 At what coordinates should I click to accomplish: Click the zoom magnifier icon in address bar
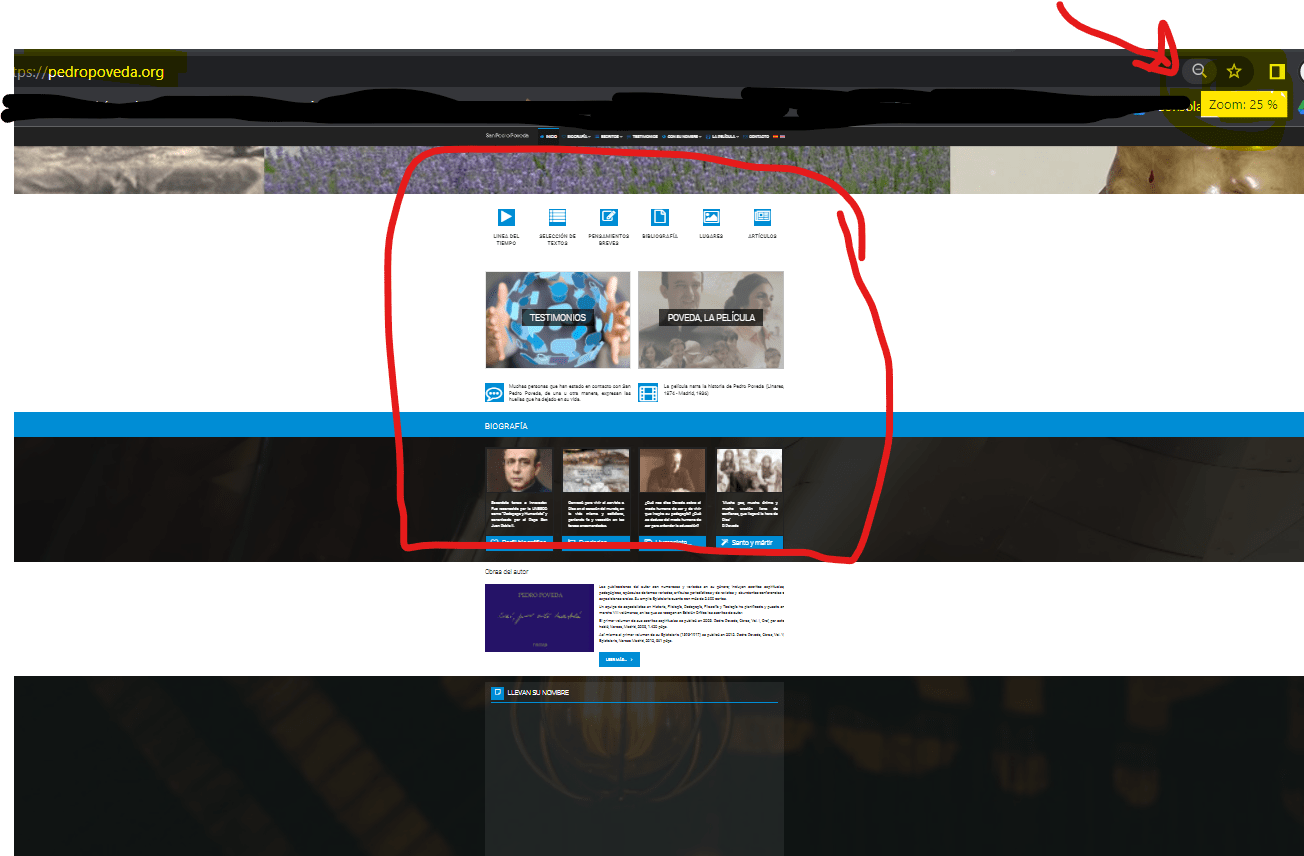pyautogui.click(x=1198, y=71)
